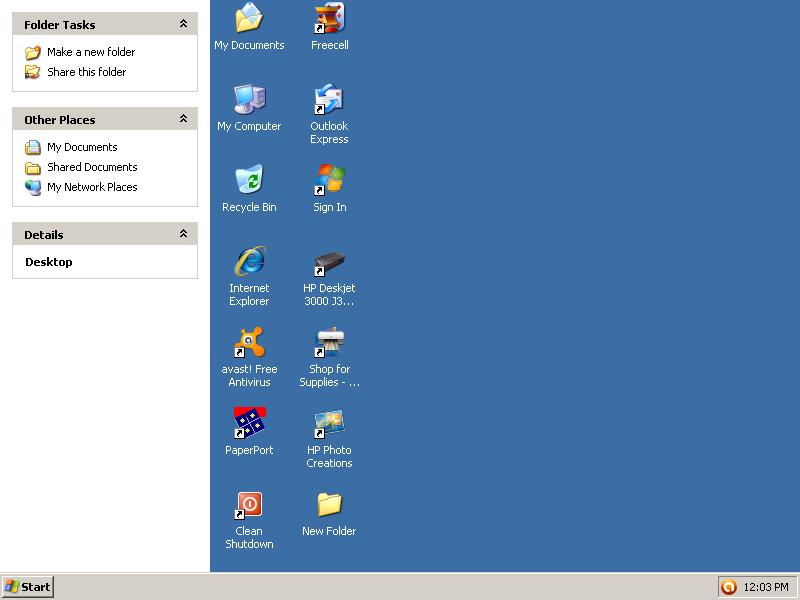Viewport: 800px width, 600px height.
Task: Click the Share this folder link
Action: 86,72
